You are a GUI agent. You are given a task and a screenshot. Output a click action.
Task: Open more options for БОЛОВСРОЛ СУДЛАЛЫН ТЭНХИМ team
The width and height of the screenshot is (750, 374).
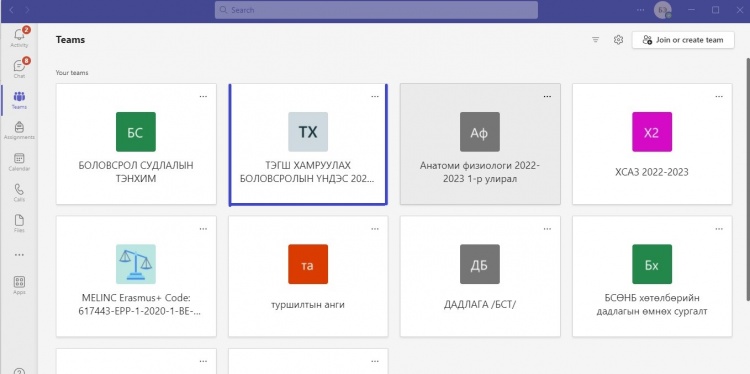(x=203, y=96)
